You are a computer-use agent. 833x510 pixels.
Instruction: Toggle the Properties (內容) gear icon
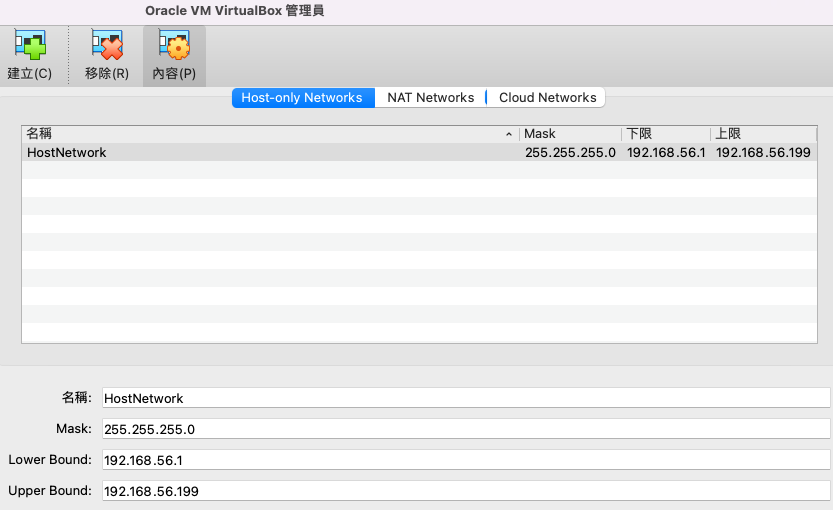coord(174,47)
